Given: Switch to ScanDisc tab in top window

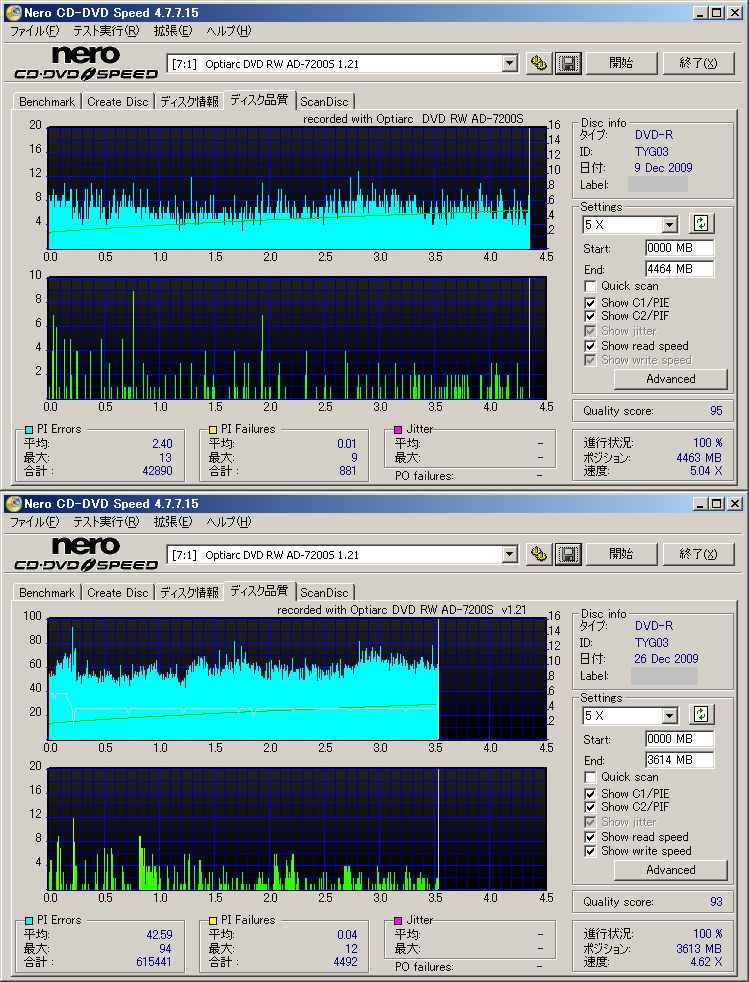Looking at the screenshot, I should tap(324, 101).
